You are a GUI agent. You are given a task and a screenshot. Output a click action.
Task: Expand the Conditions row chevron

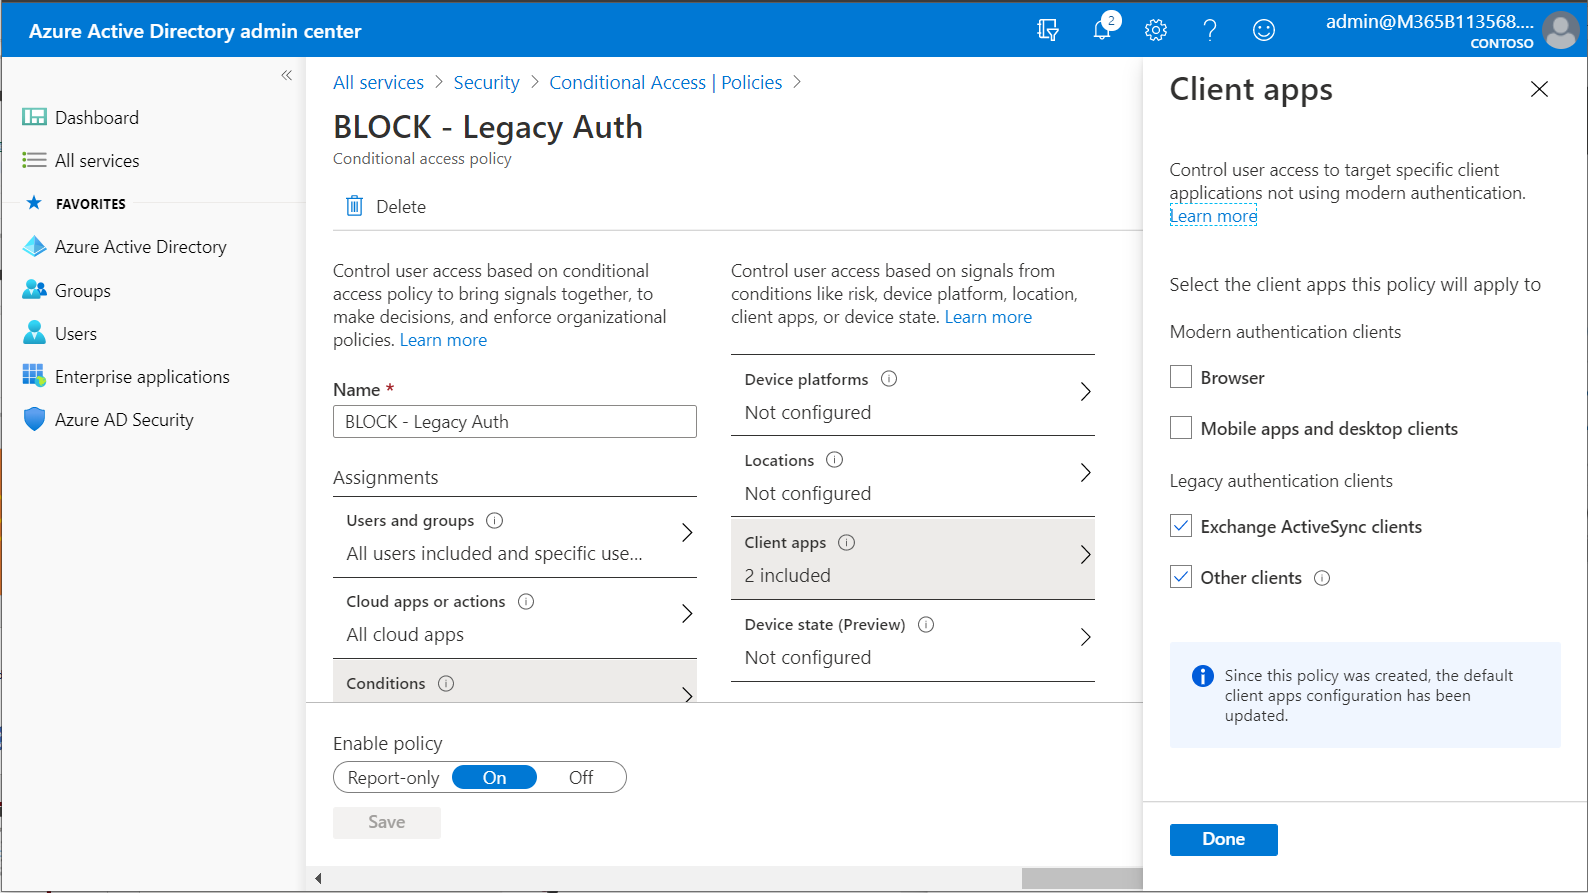click(x=687, y=694)
